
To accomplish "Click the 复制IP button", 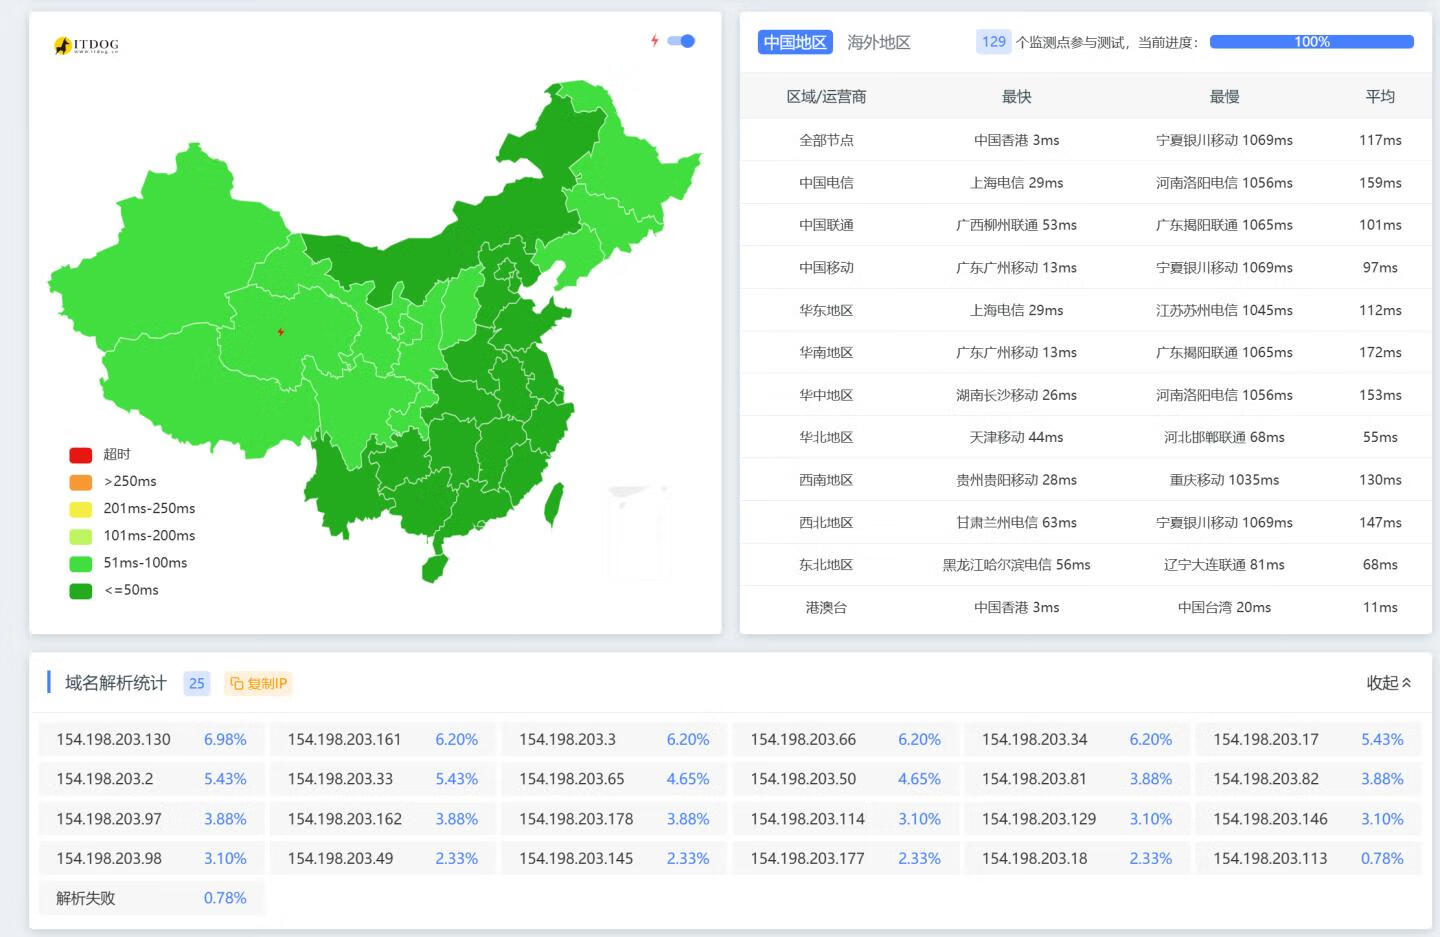I will [259, 683].
